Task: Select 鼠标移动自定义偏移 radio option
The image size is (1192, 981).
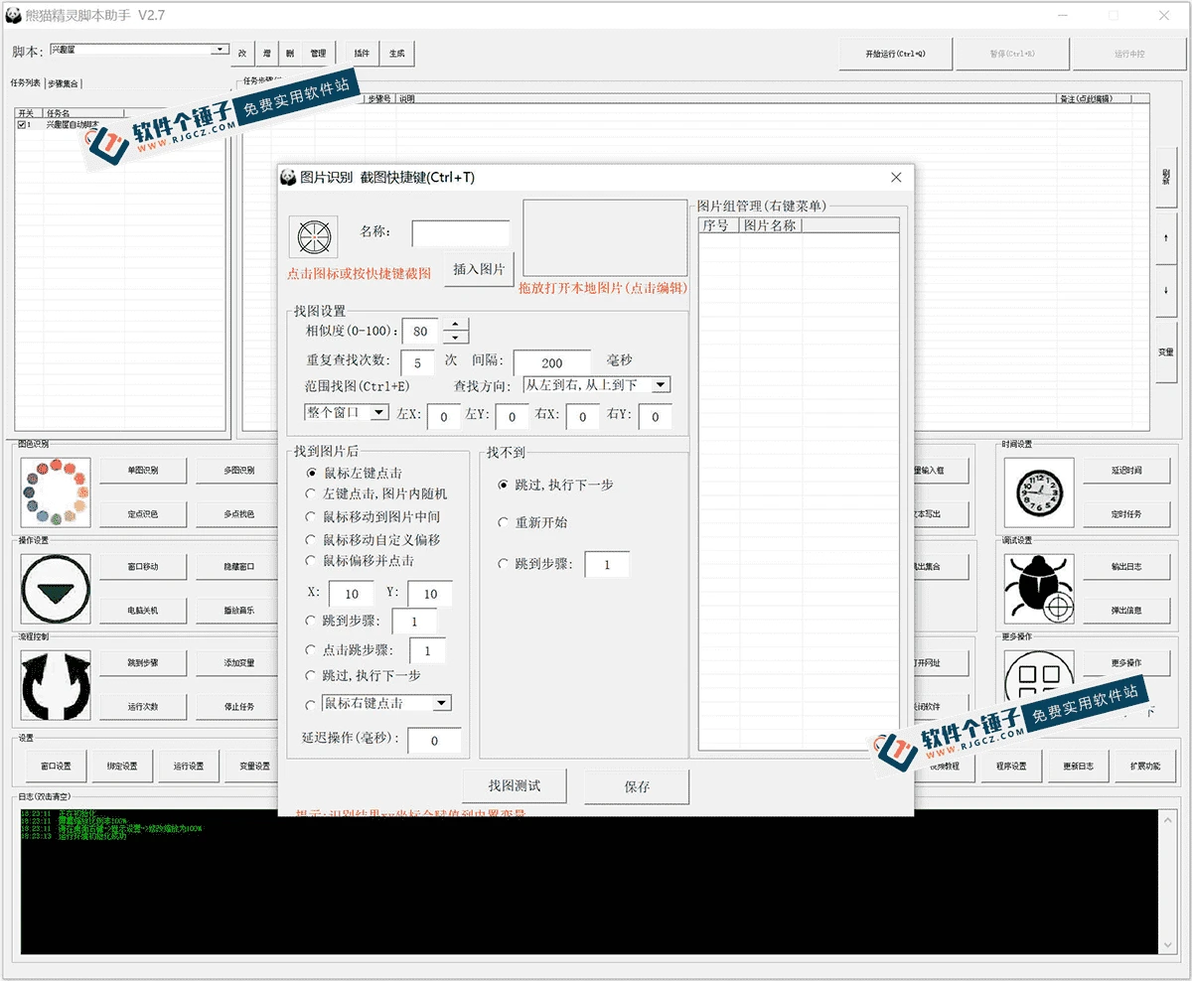Action: (310, 539)
